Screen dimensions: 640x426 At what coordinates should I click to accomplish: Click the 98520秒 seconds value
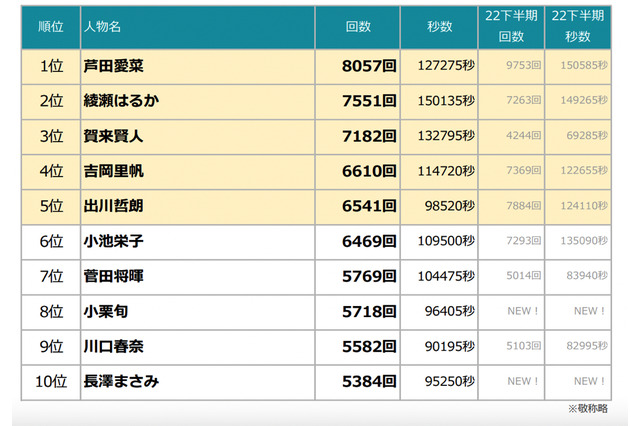tap(450, 206)
